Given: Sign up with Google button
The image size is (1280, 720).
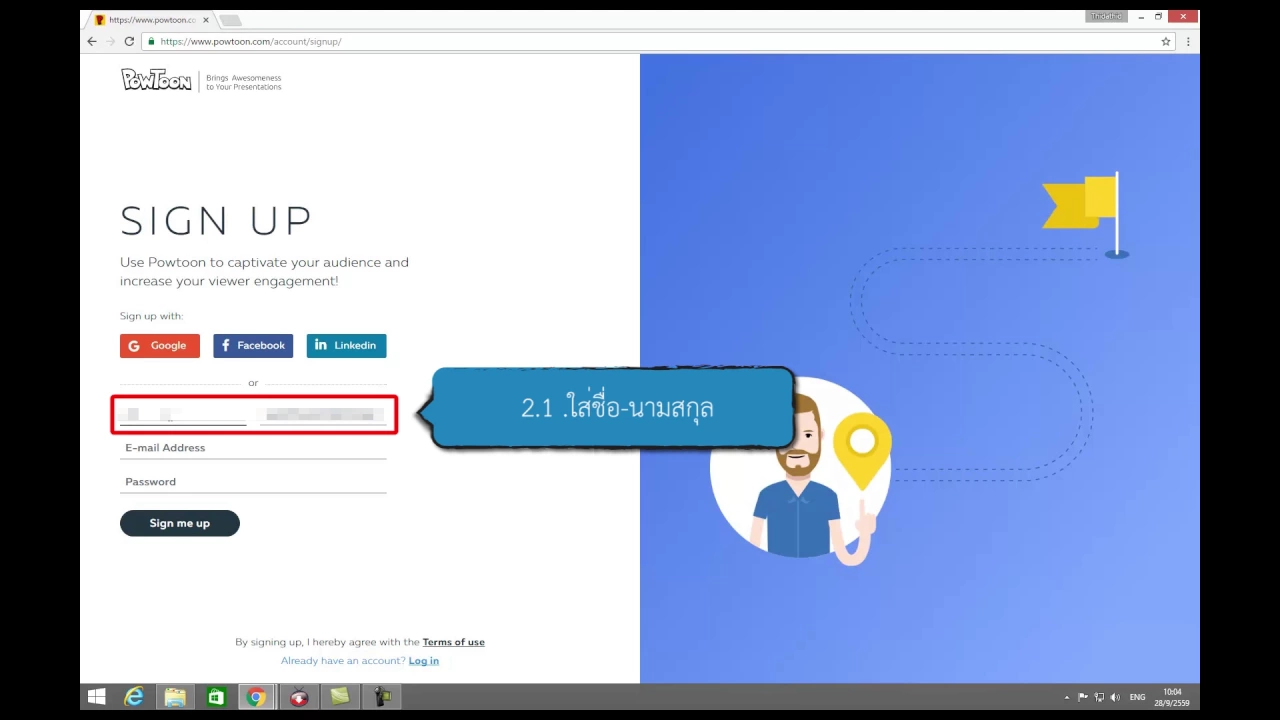Looking at the screenshot, I should [160, 346].
